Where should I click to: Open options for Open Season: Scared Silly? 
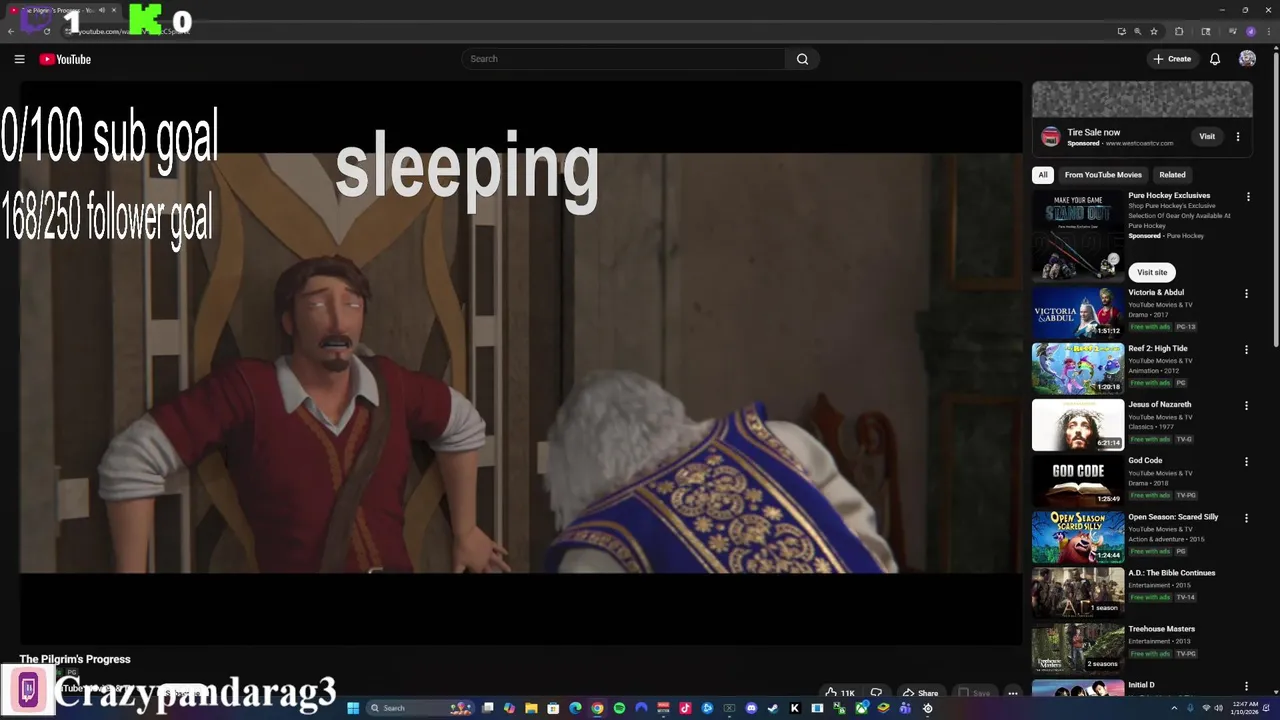click(1246, 518)
